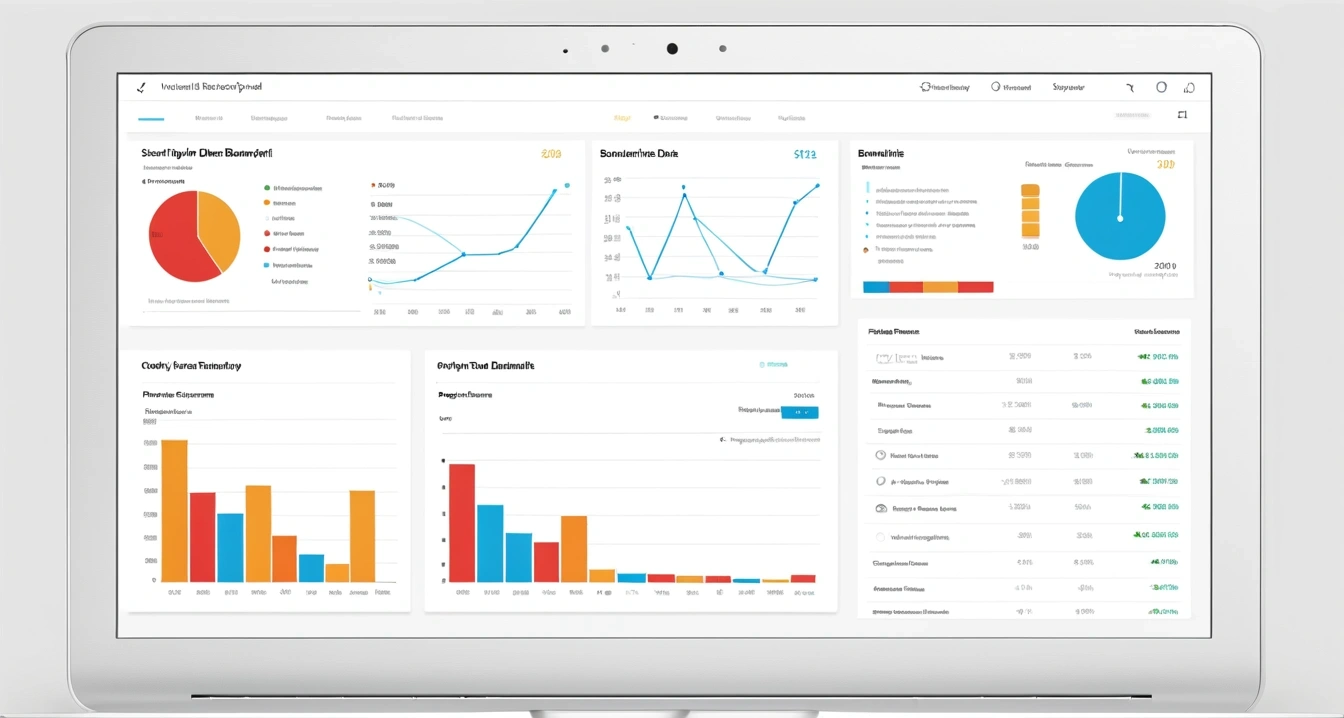Select the active tab with blue underline

click(151, 119)
